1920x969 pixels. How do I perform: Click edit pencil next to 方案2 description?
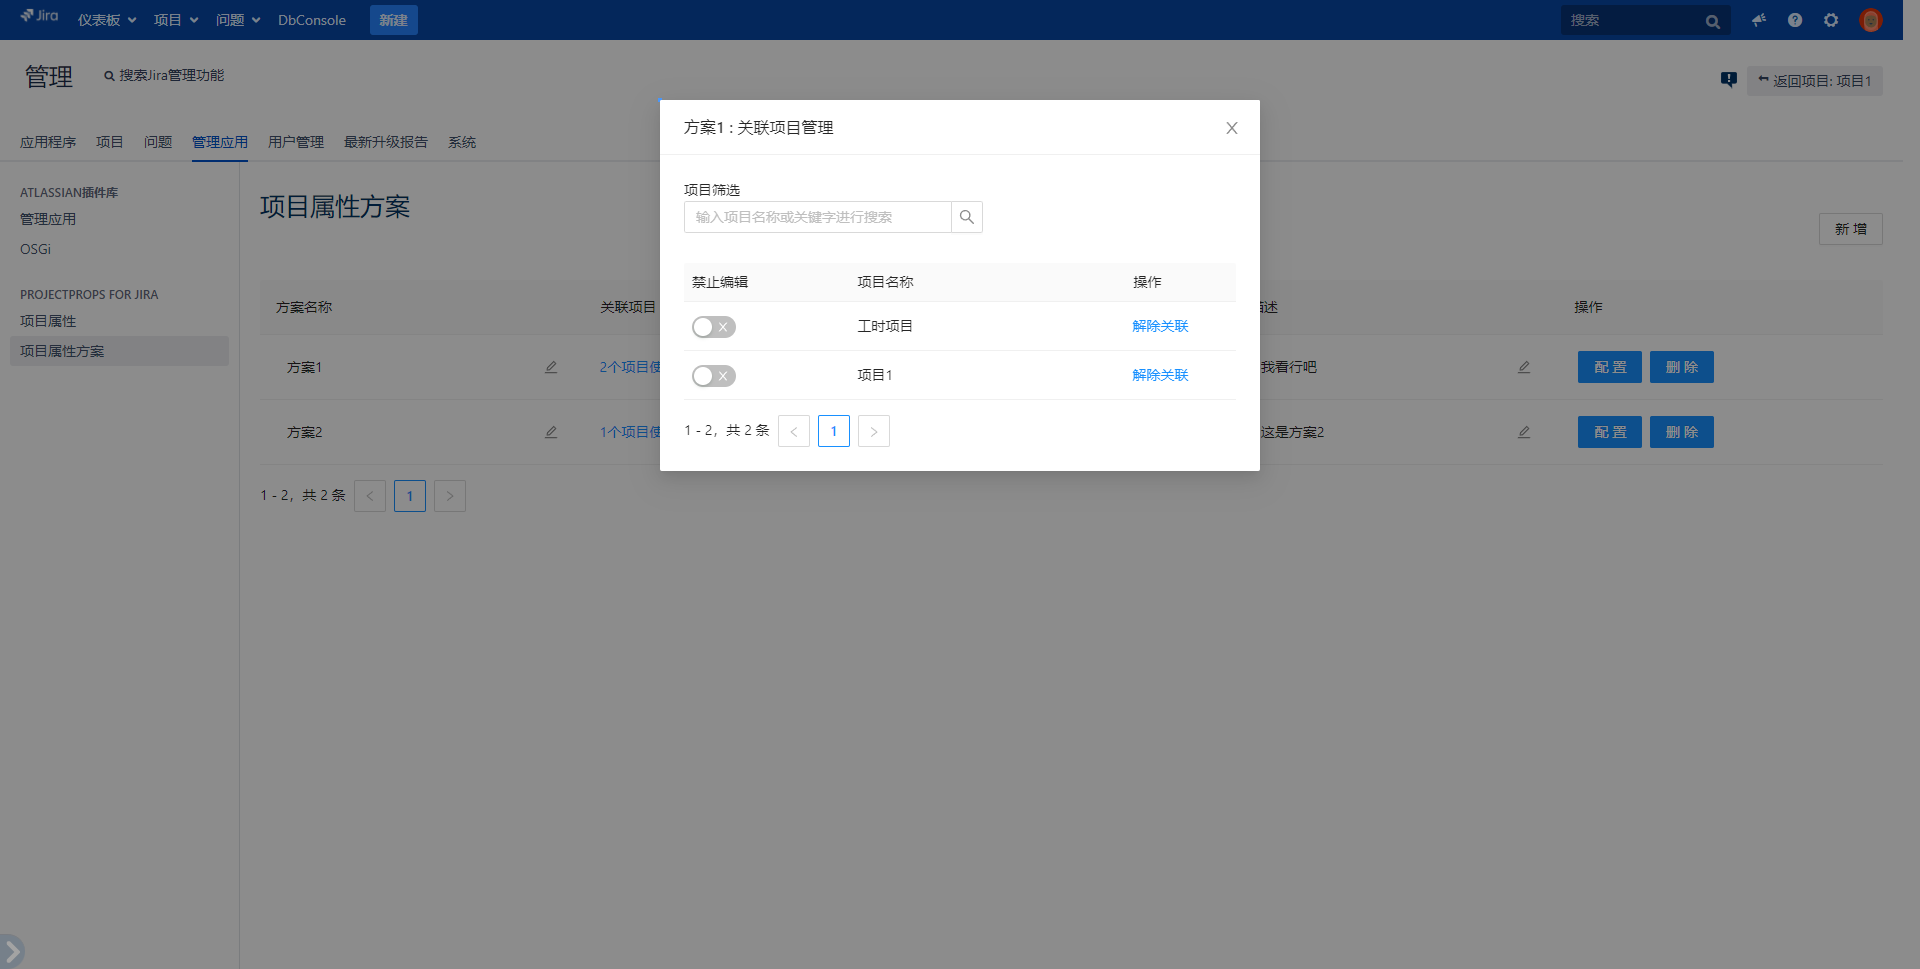pyautogui.click(x=1524, y=432)
